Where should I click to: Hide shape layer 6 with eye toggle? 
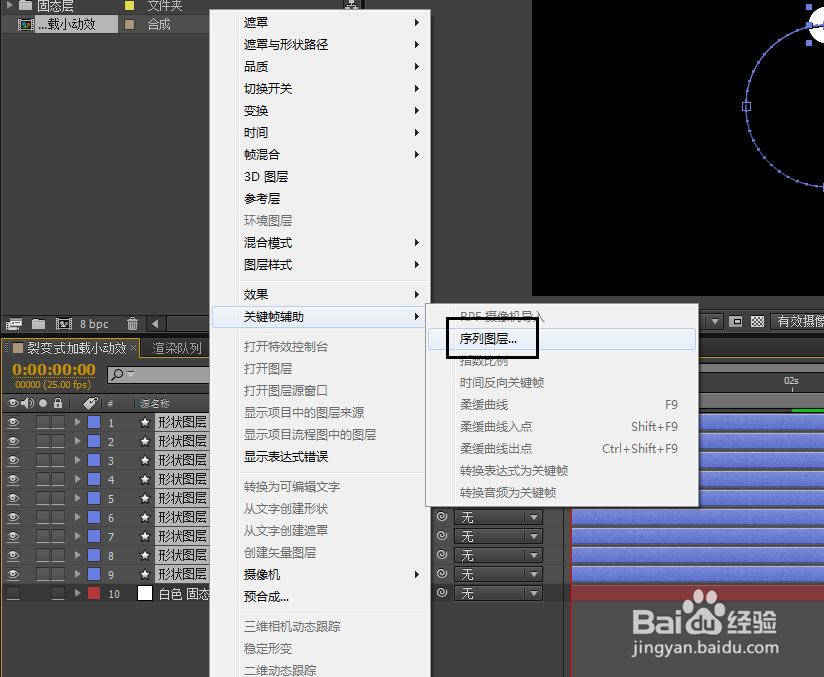[x=13, y=517]
